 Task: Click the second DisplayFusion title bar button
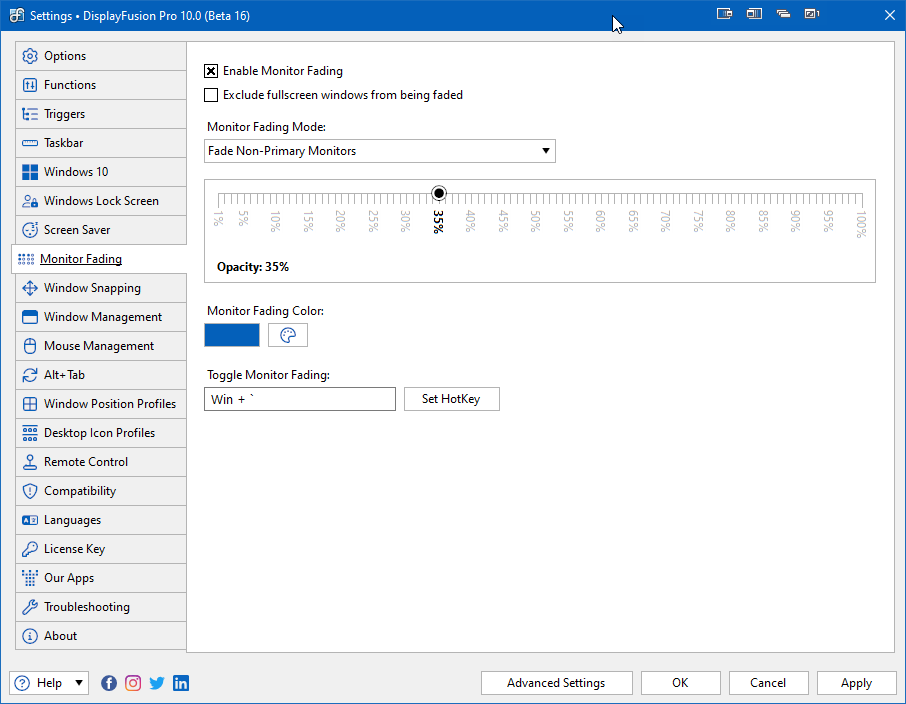point(754,14)
